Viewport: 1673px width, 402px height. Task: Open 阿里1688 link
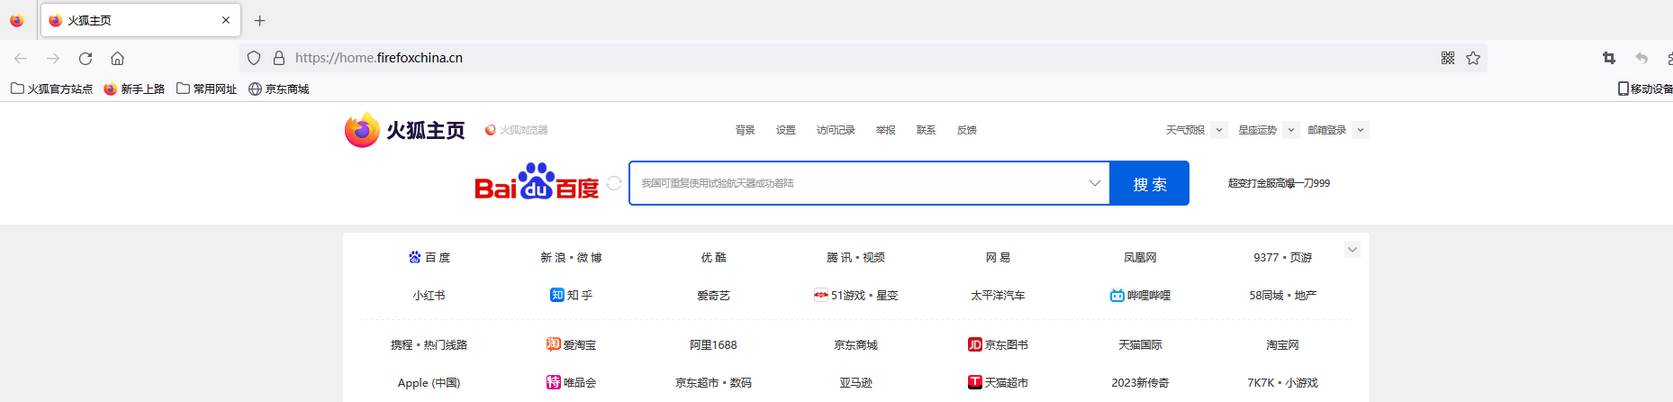(x=714, y=344)
